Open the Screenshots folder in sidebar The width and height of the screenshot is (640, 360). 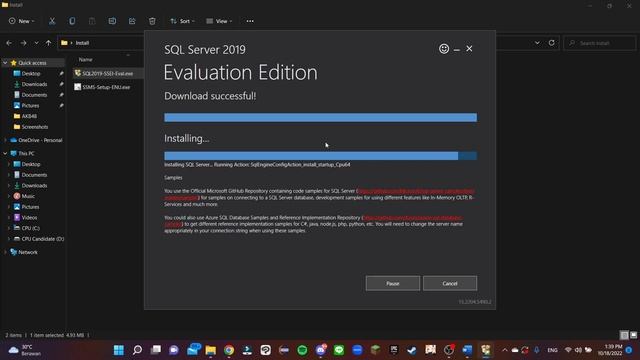[x=35, y=127]
